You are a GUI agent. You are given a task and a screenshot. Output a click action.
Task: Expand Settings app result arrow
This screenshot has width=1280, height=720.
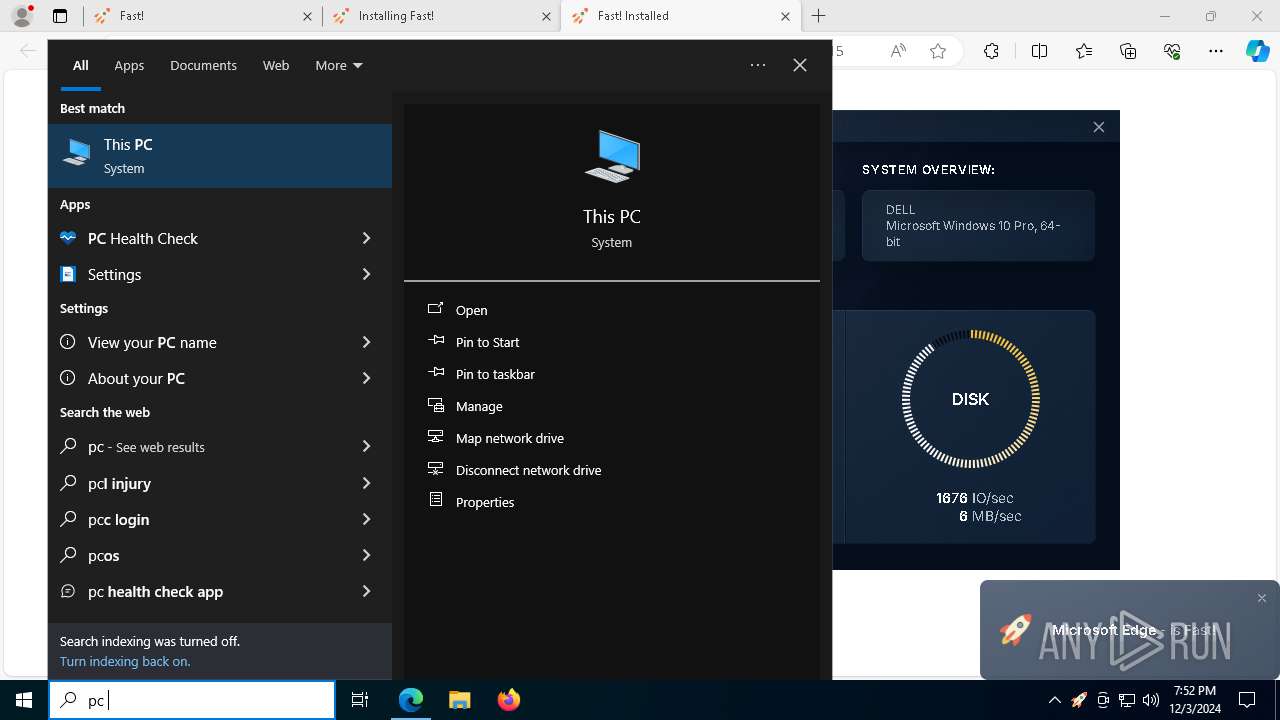pos(366,274)
